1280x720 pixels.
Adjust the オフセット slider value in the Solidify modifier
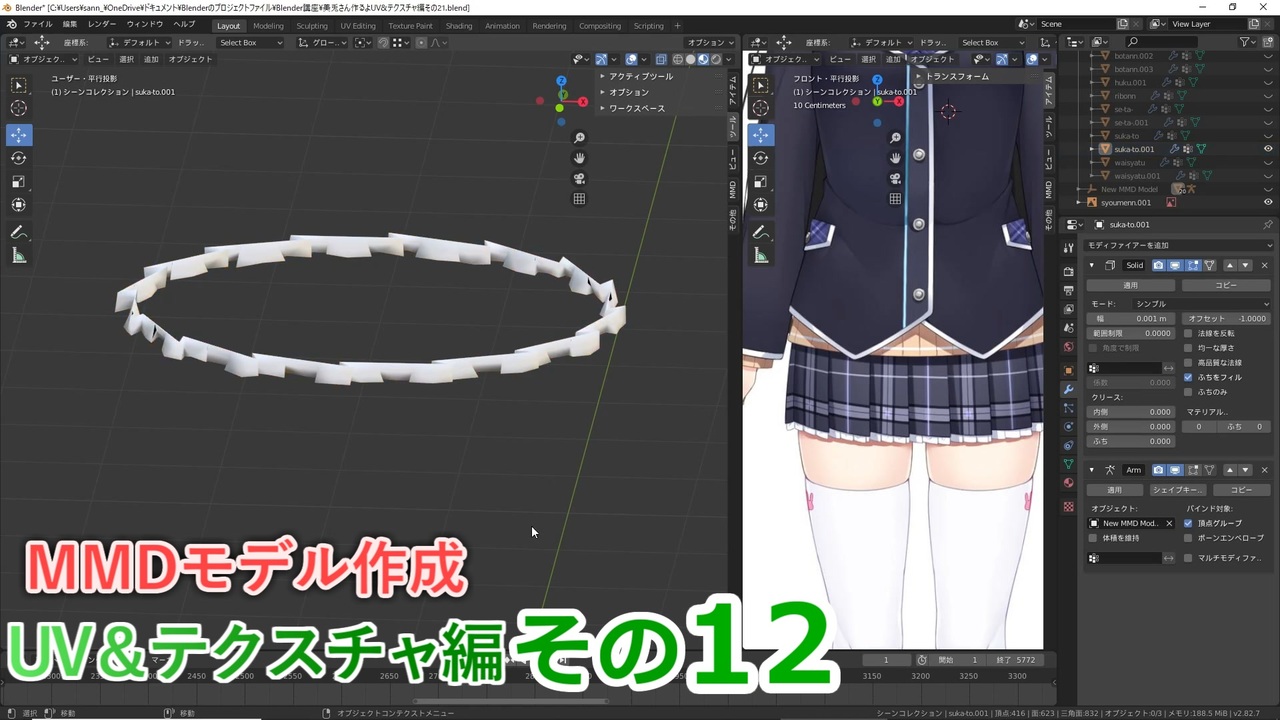click(1227, 318)
